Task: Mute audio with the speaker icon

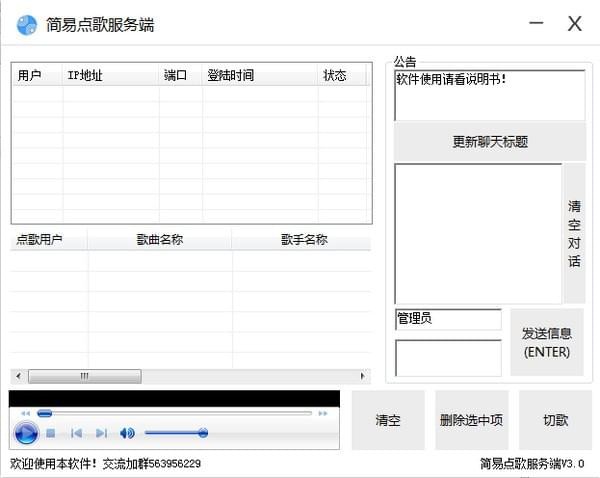Action: tap(127, 433)
